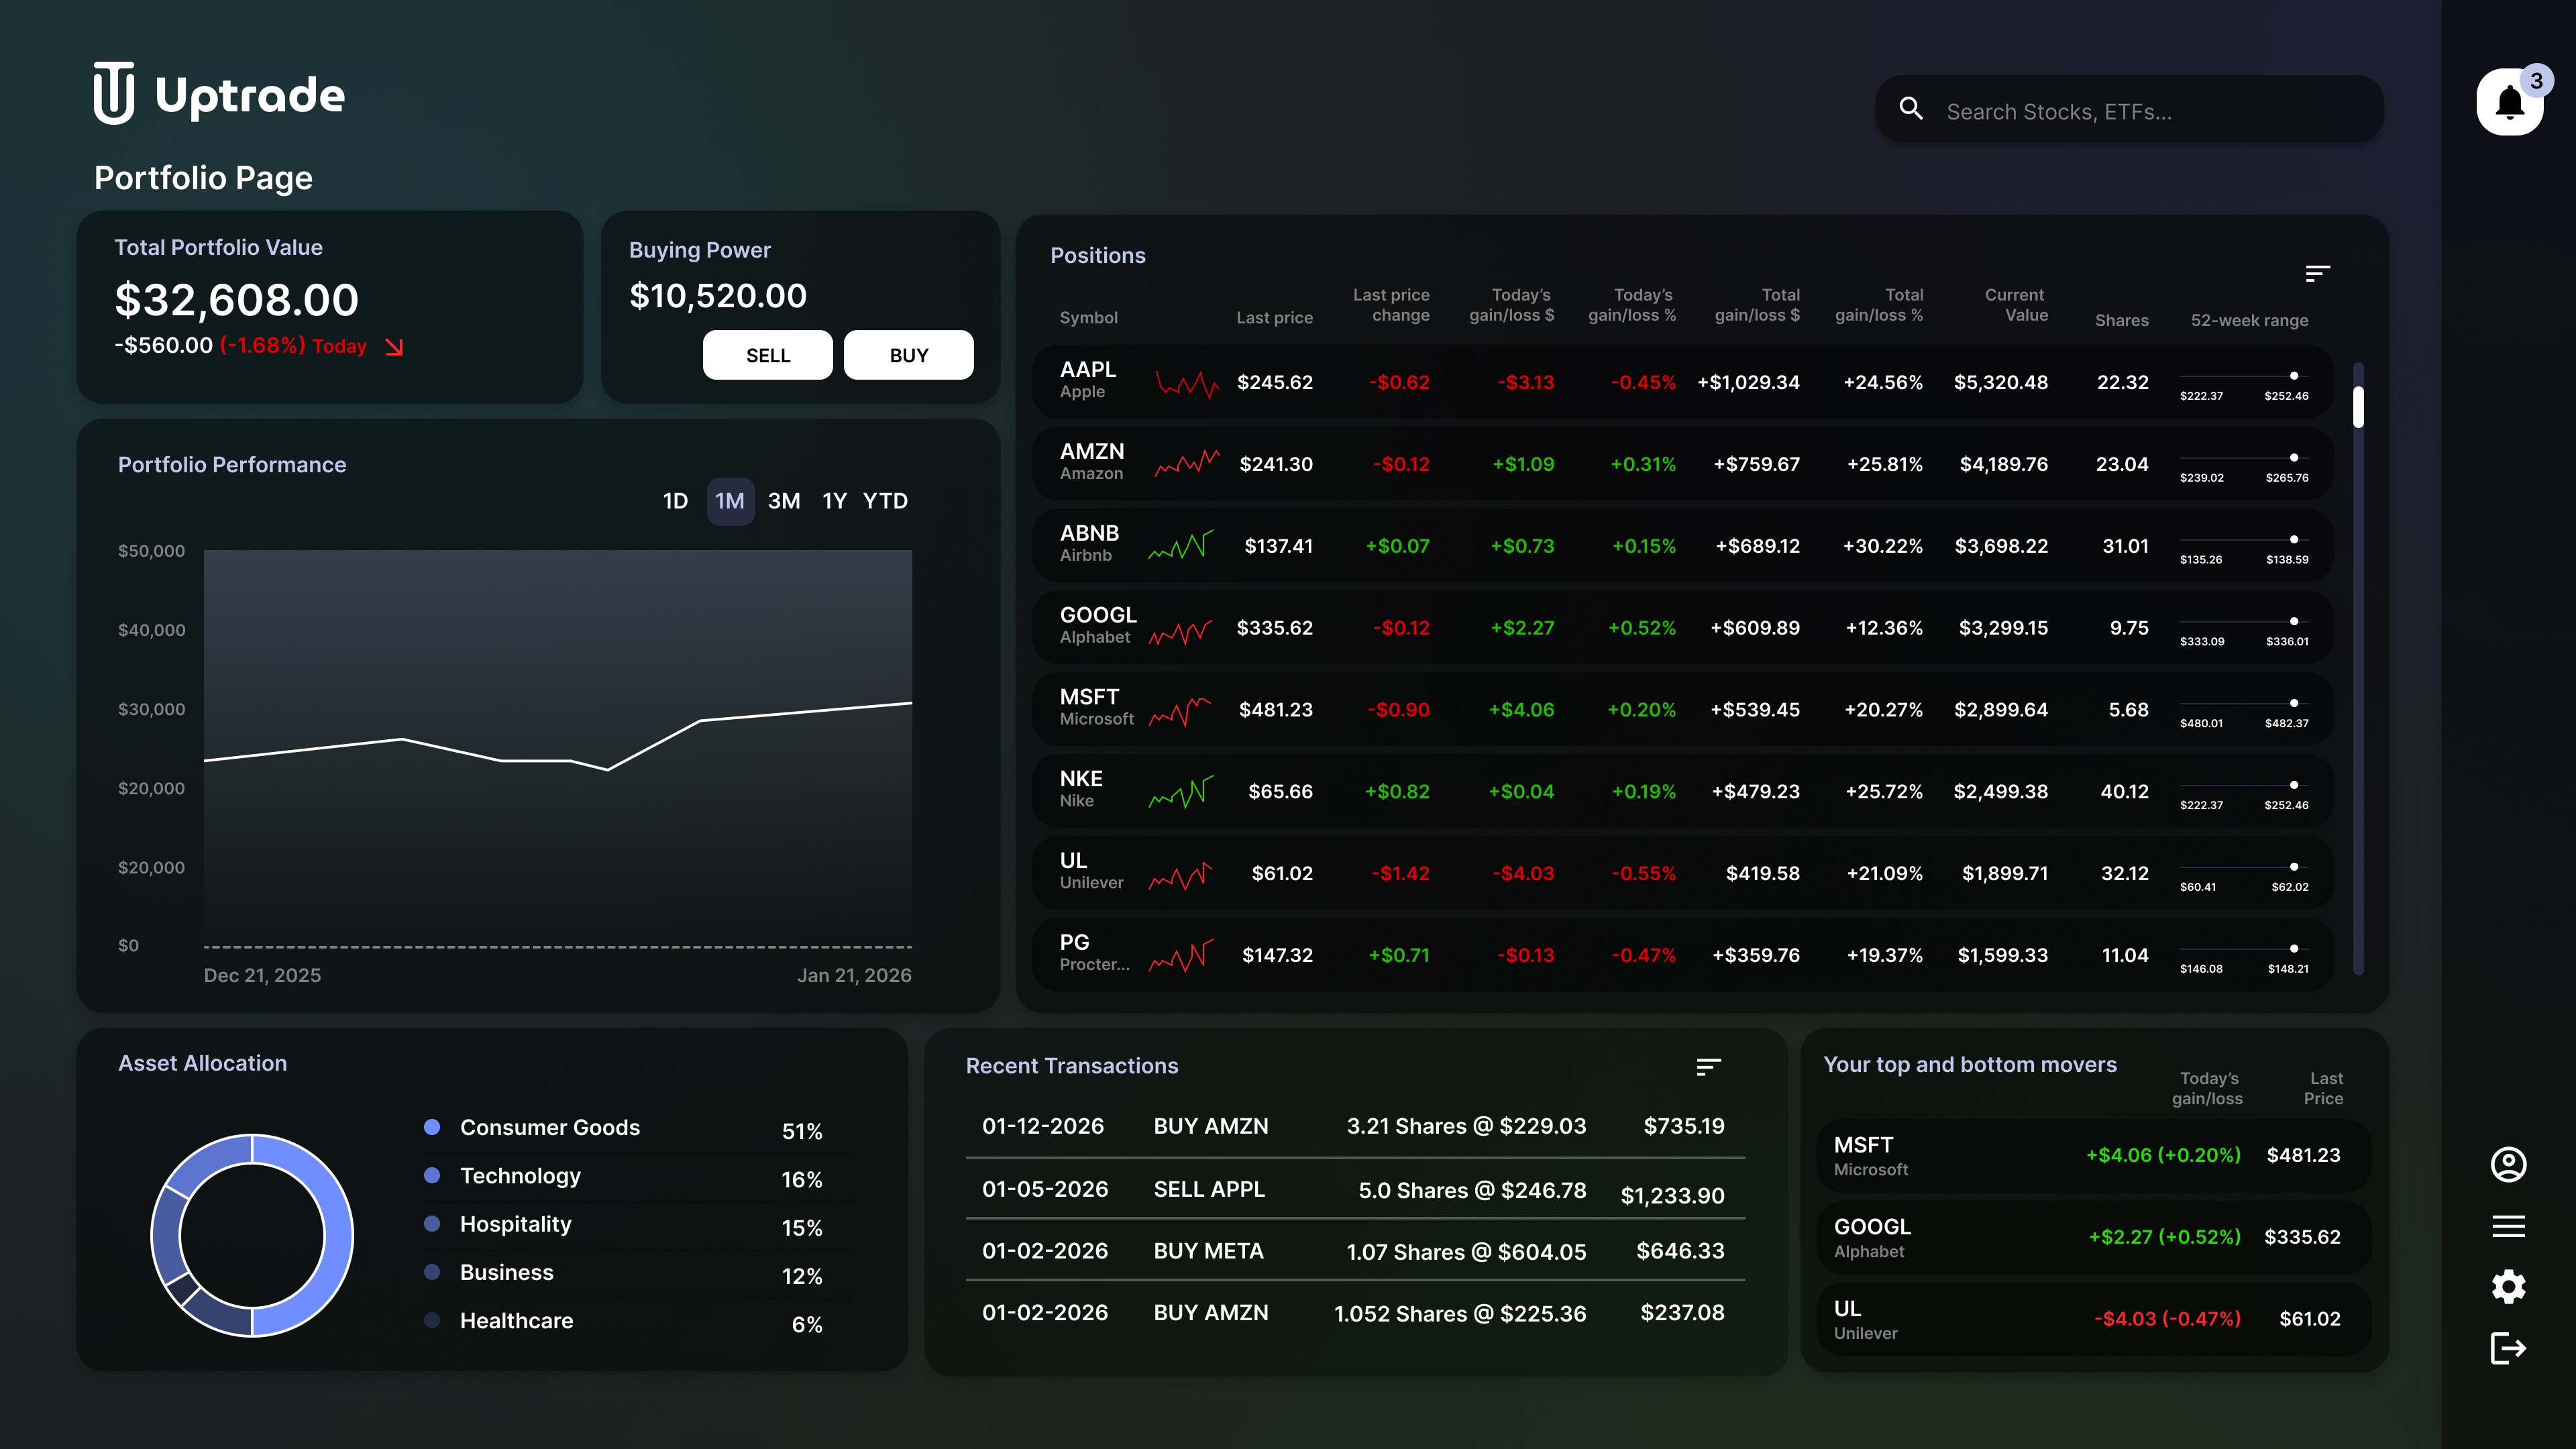The height and width of the screenshot is (1449, 2576).
Task: Click the Positions table scrollbar thumb
Action: pos(2358,406)
